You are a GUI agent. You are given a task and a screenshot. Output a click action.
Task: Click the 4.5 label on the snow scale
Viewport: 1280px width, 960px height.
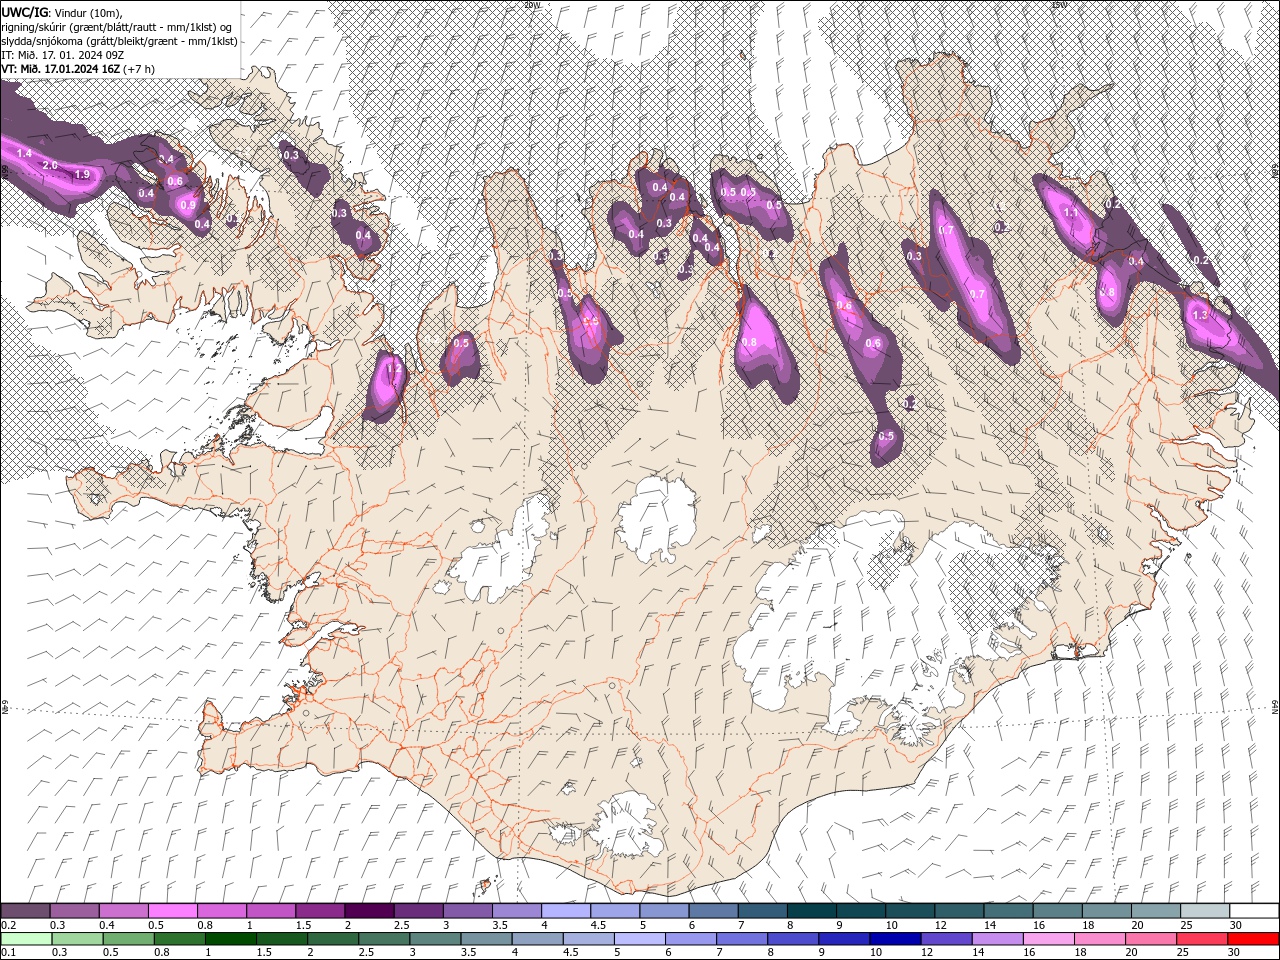point(598,925)
